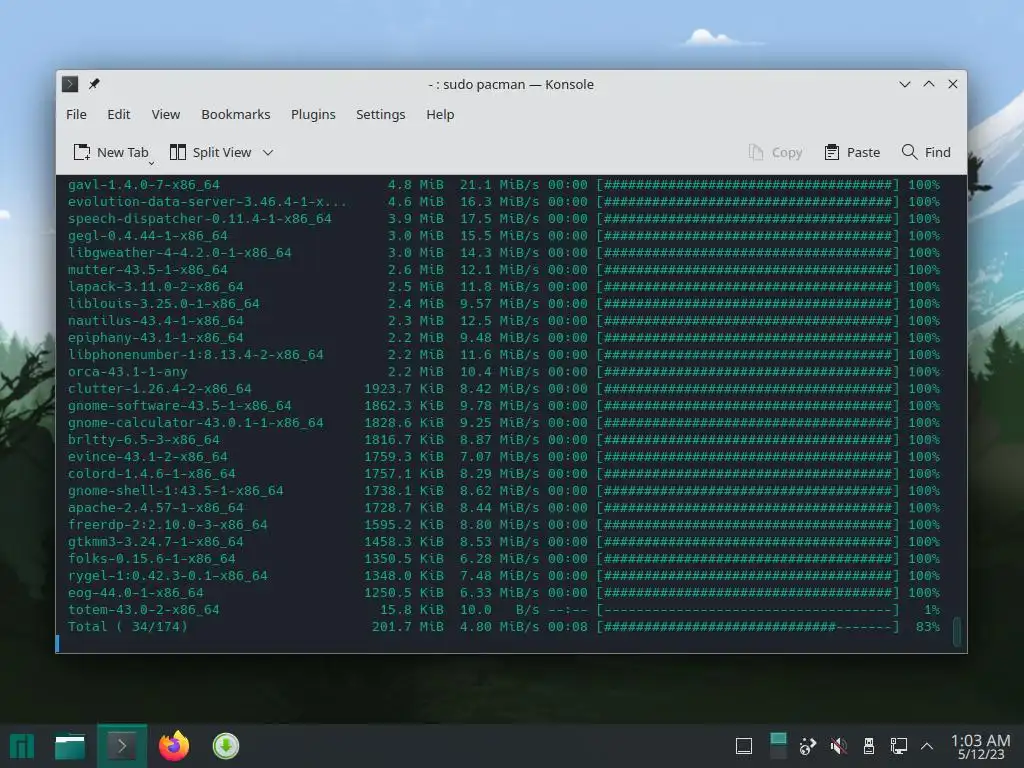
Task: Click the totem-43.0-2 progress bar
Action: 748,610
